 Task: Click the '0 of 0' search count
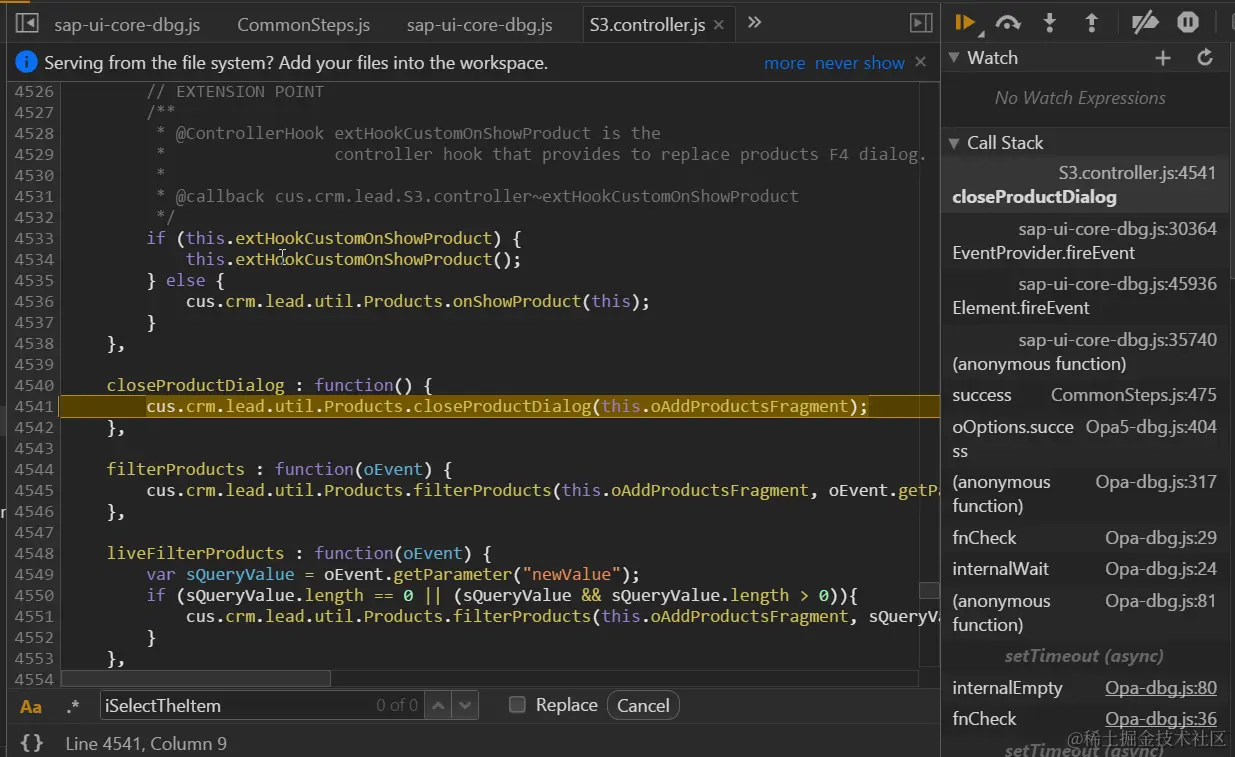tap(397, 705)
